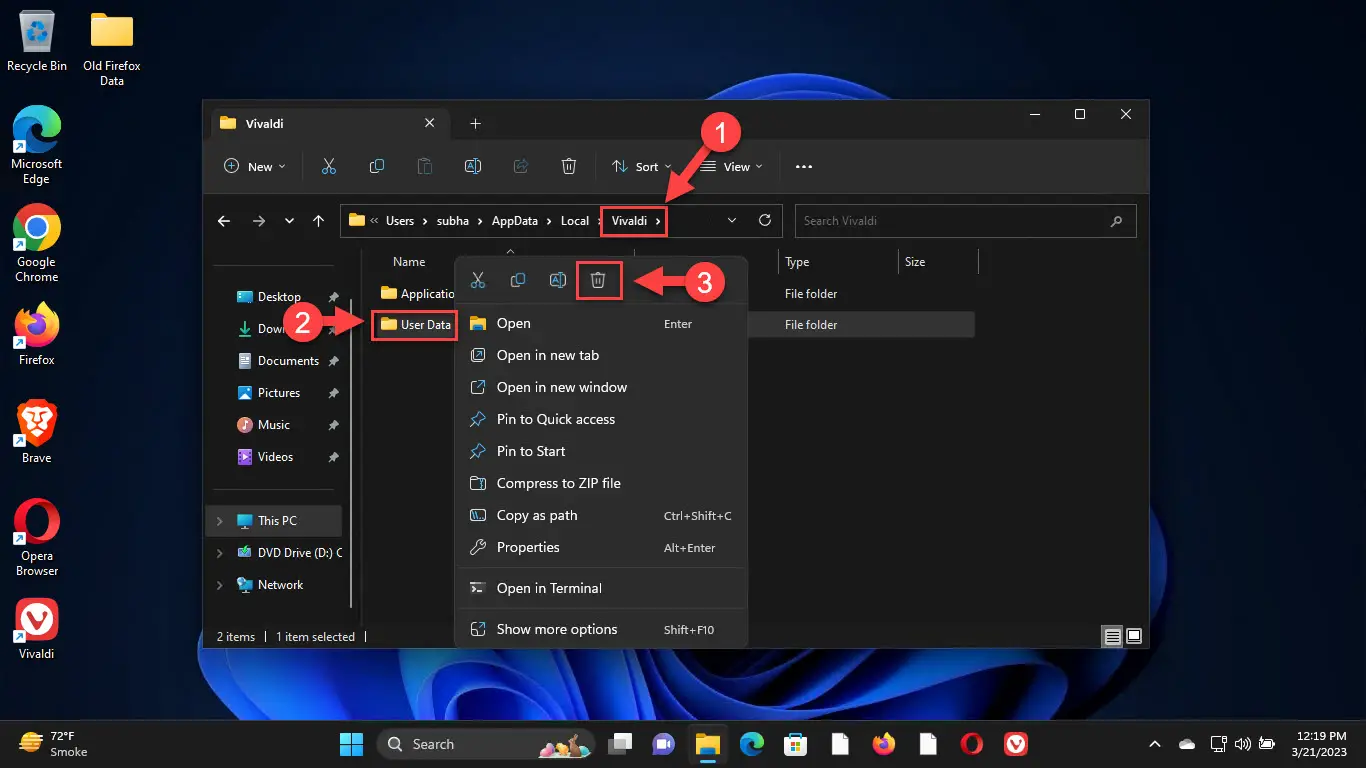Click the Forward navigation arrow
This screenshot has height=768, width=1366.
click(x=259, y=221)
